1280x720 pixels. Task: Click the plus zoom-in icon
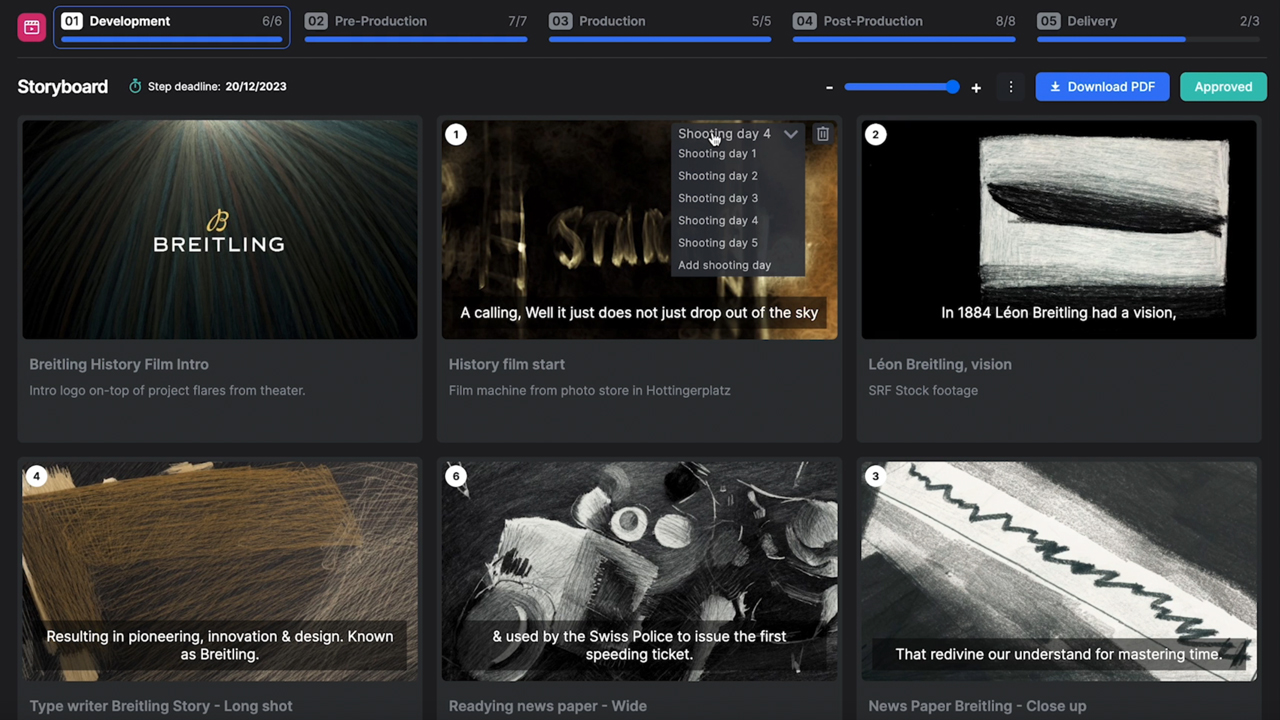(x=976, y=88)
